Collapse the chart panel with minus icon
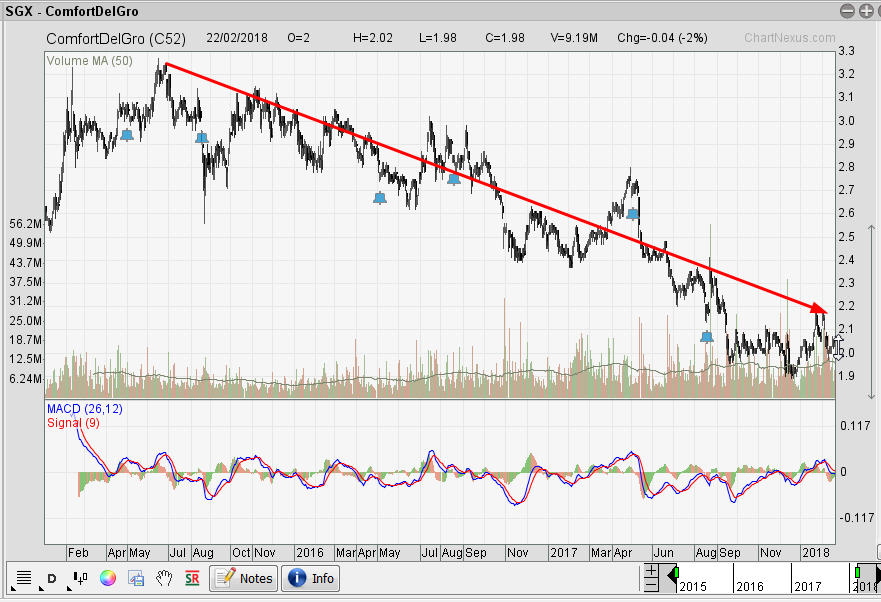Screen dimensions: 881x602 pyautogui.click(x=847, y=11)
